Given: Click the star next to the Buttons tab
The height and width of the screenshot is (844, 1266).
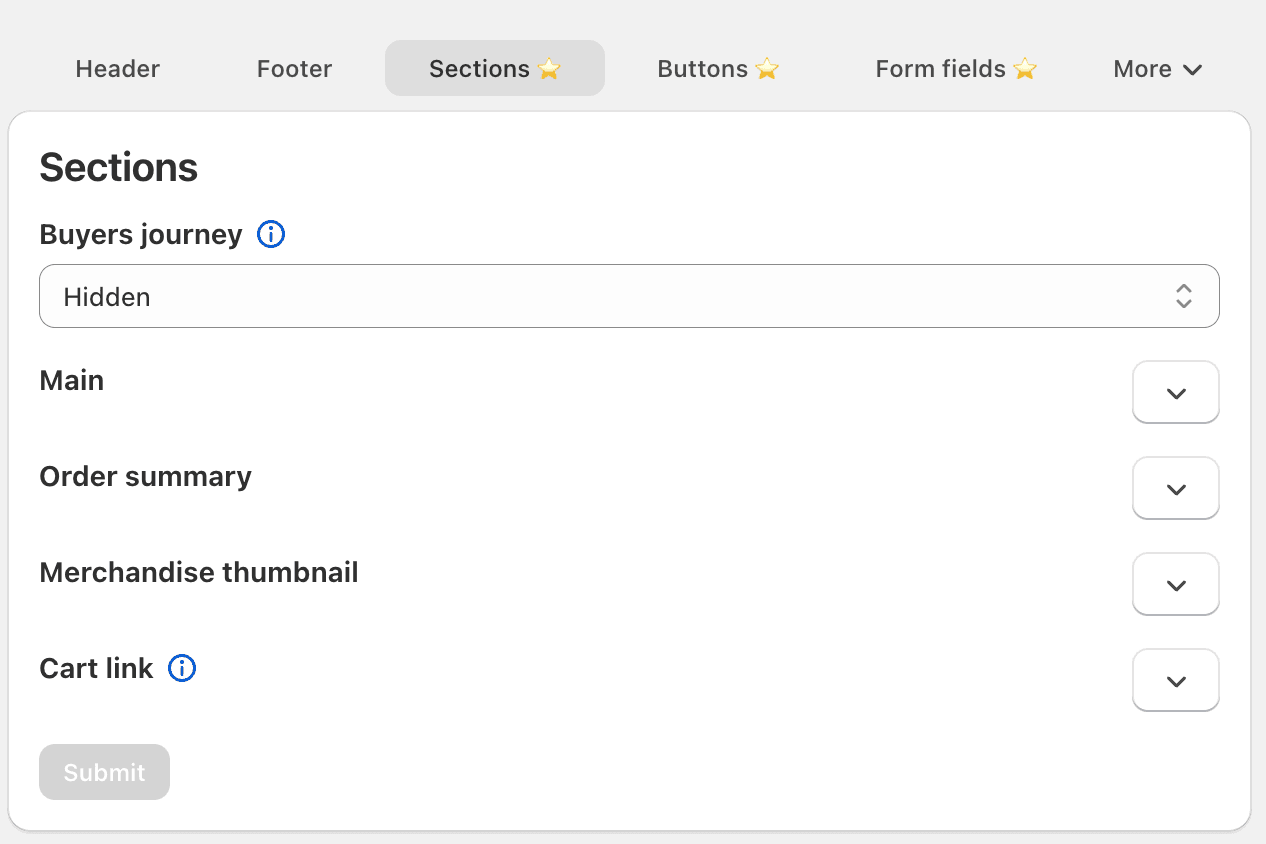Looking at the screenshot, I should (x=766, y=69).
